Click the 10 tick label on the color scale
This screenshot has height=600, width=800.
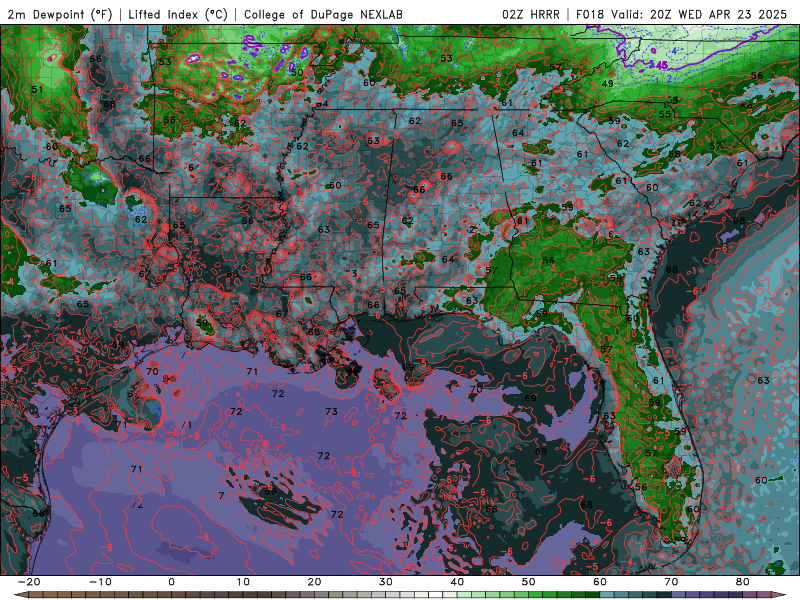coord(243,582)
